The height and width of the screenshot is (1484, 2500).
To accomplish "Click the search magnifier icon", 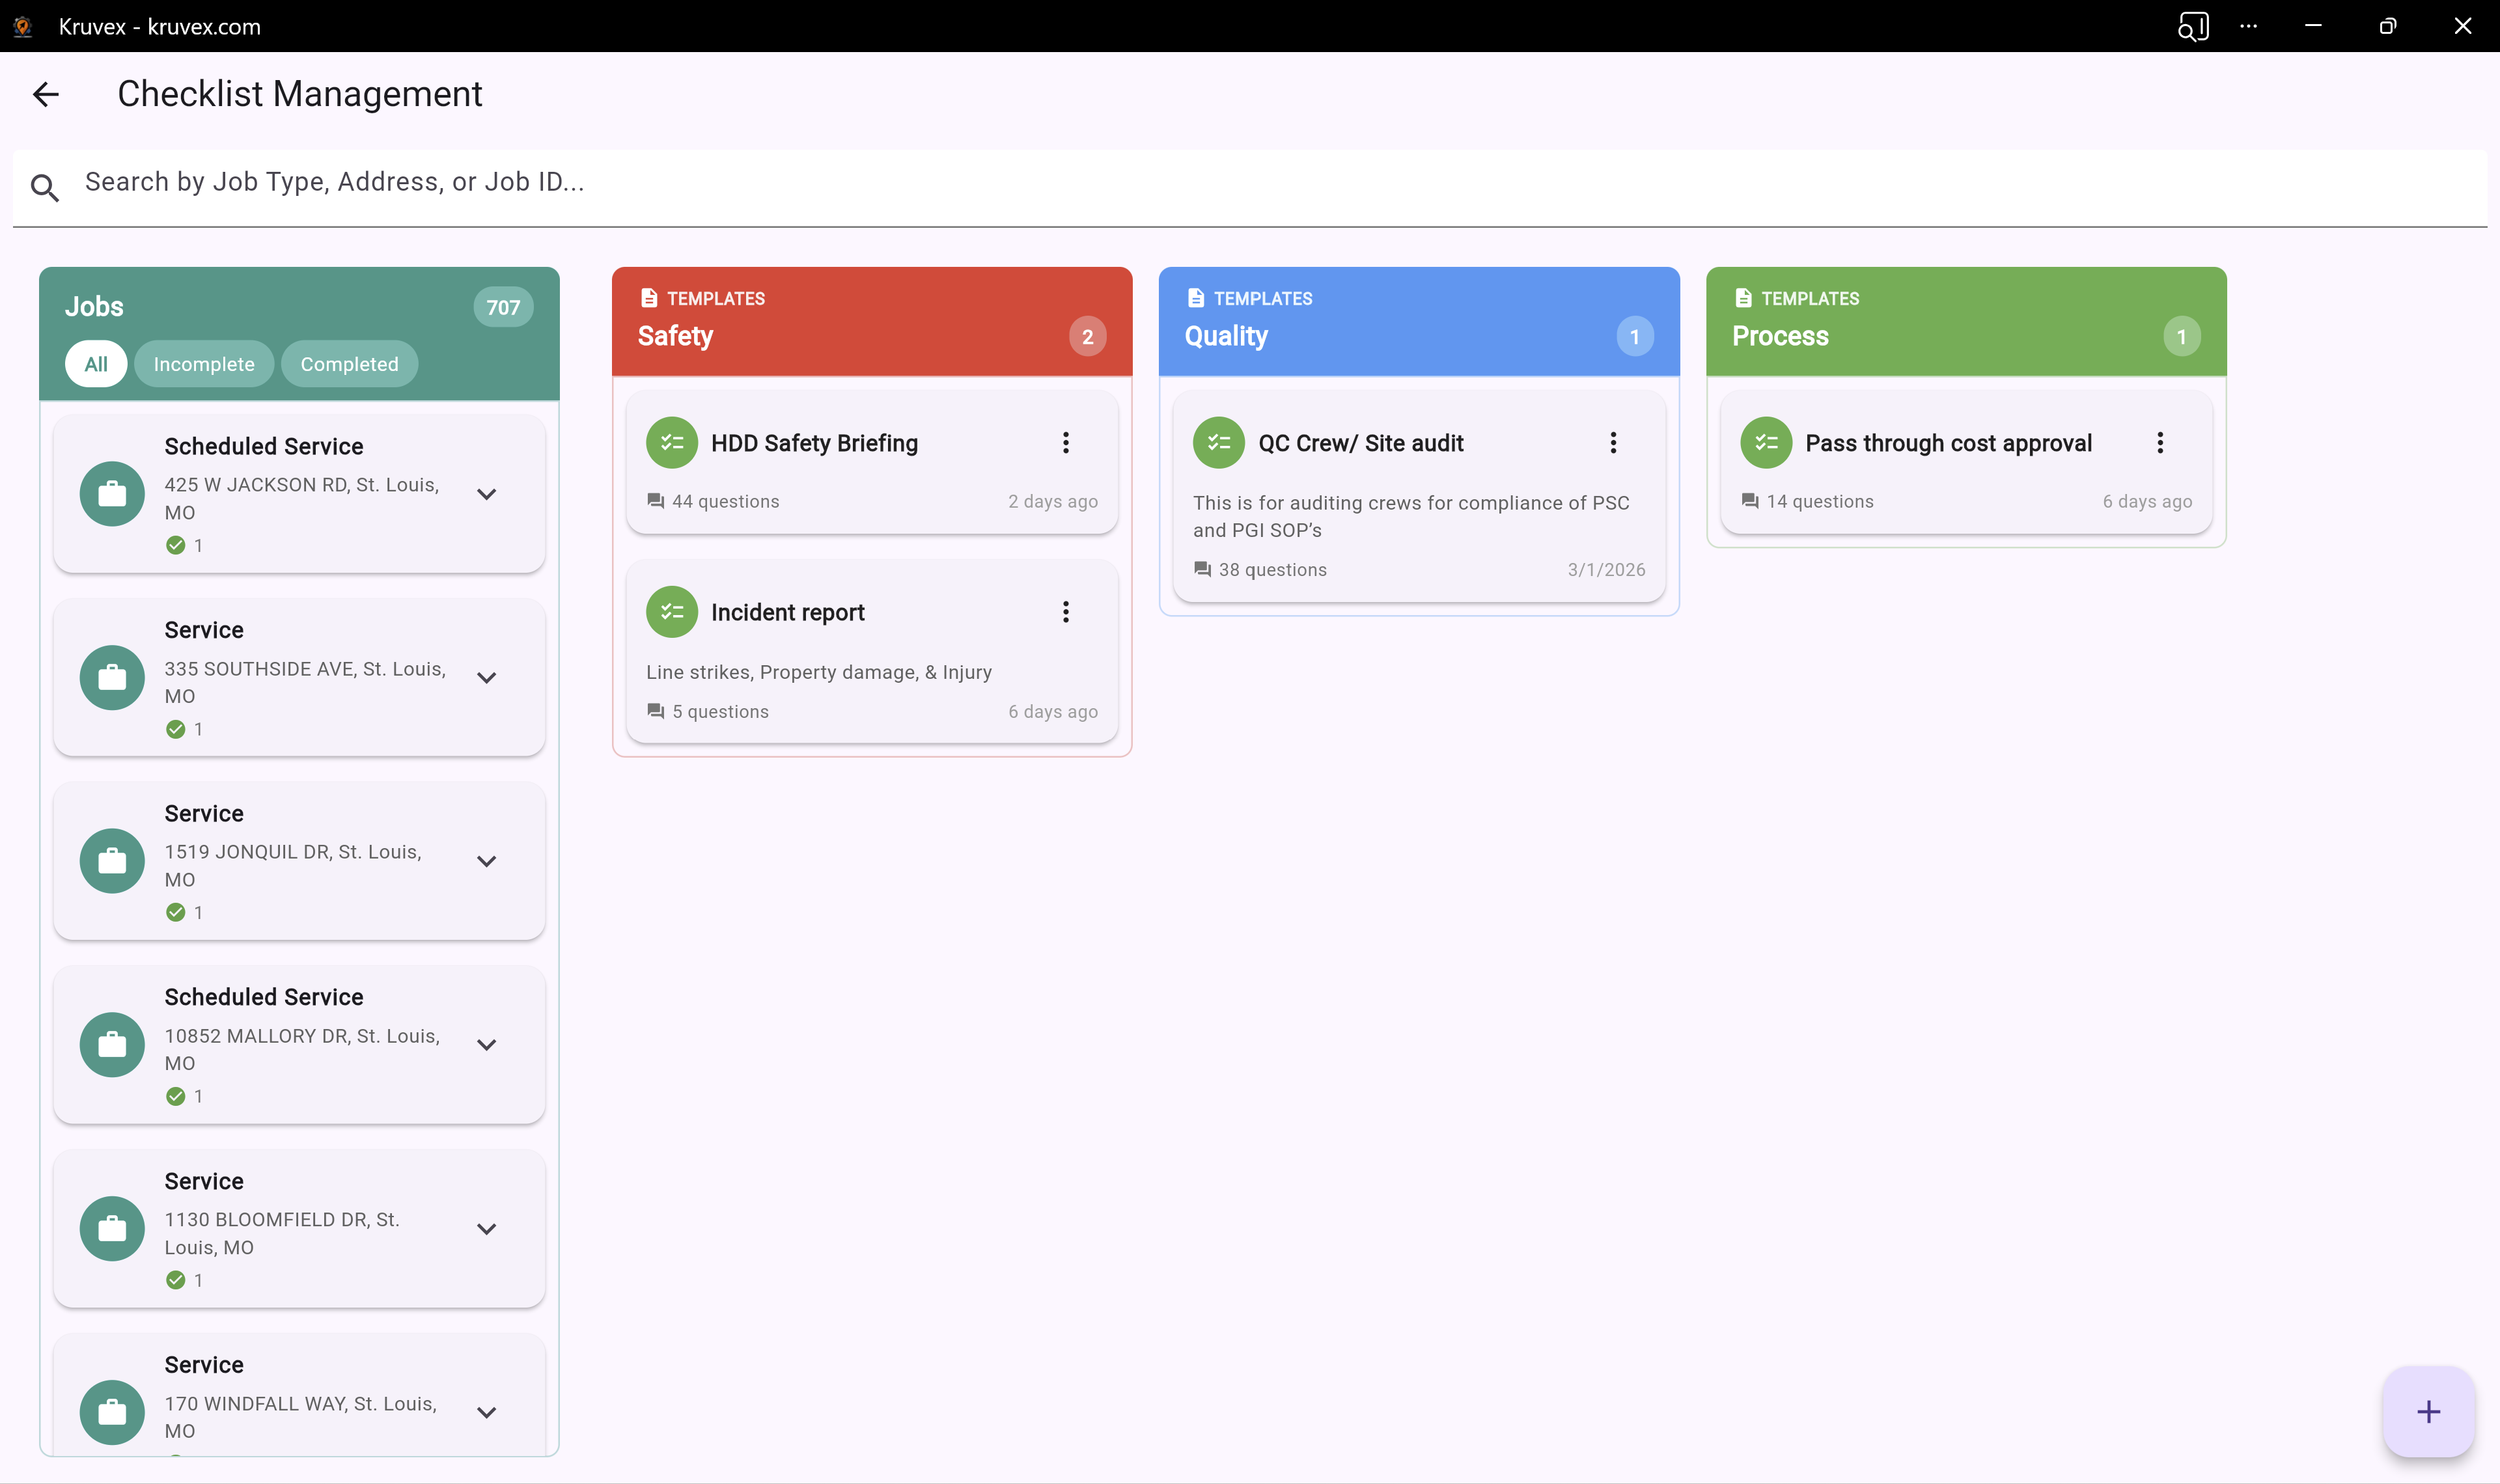I will (44, 187).
